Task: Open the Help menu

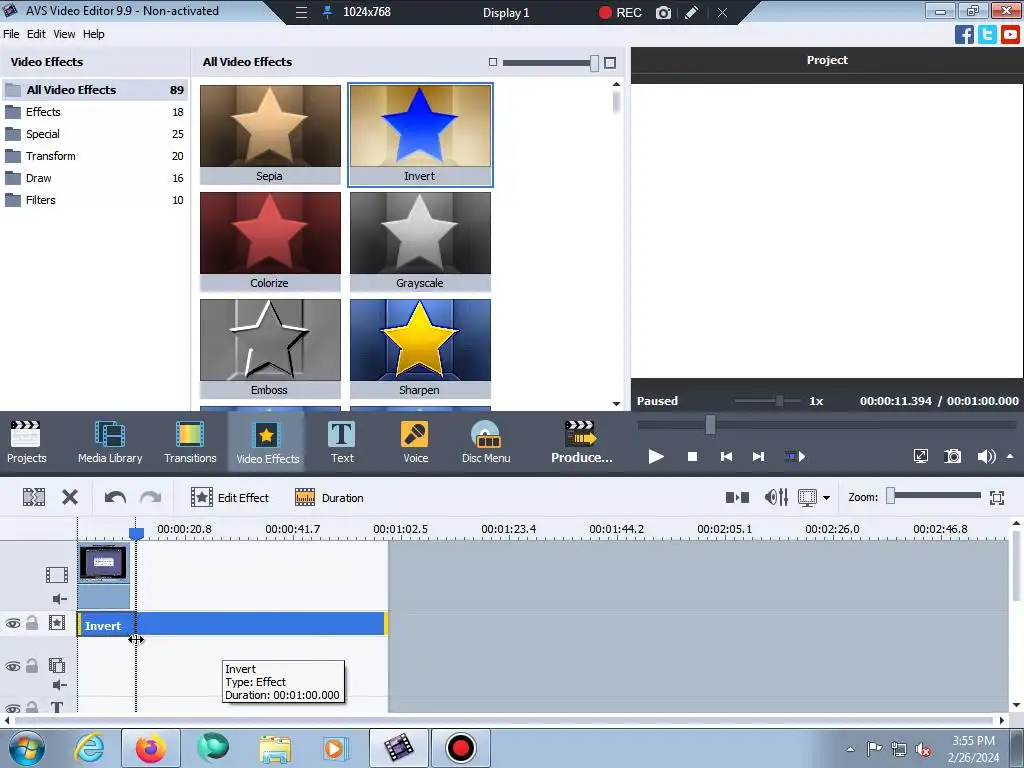Action: pyautogui.click(x=93, y=34)
